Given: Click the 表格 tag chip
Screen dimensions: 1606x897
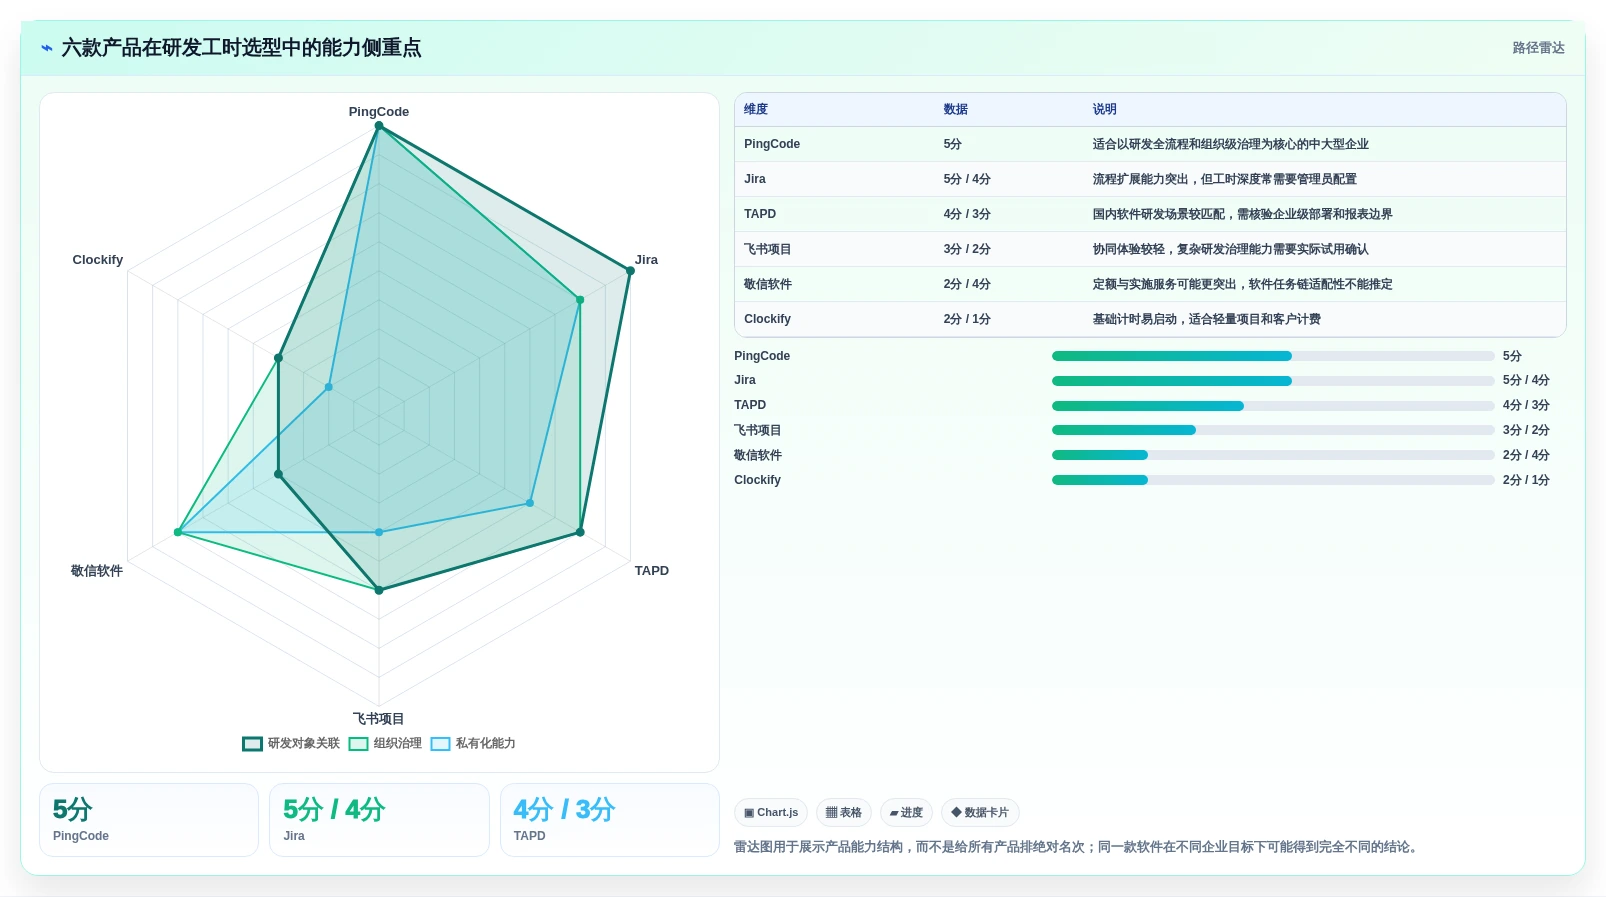Looking at the screenshot, I should 844,812.
